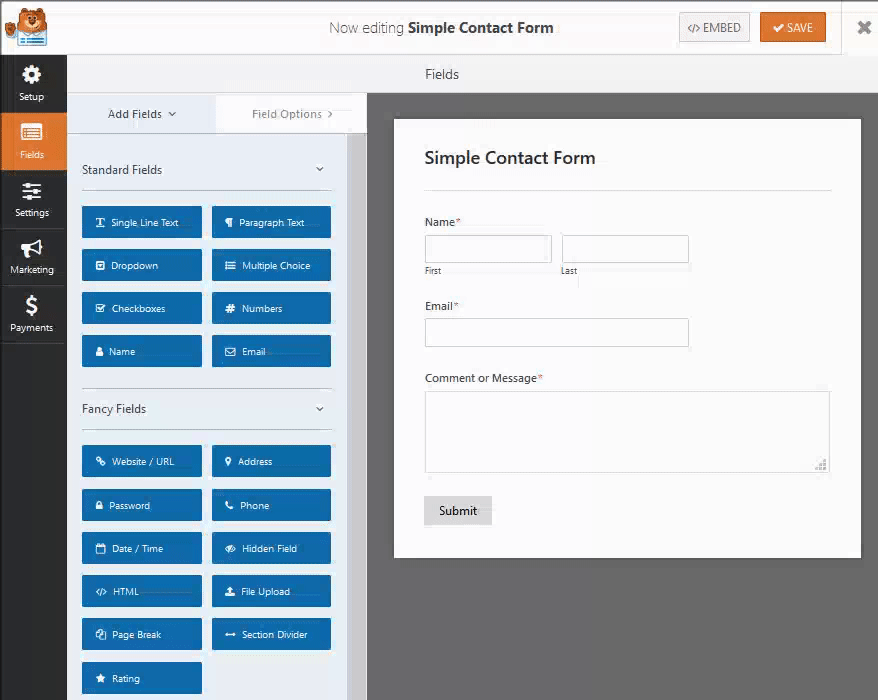This screenshot has height=700, width=878.
Task: Click the Email field label in preview
Action: [x=441, y=306]
